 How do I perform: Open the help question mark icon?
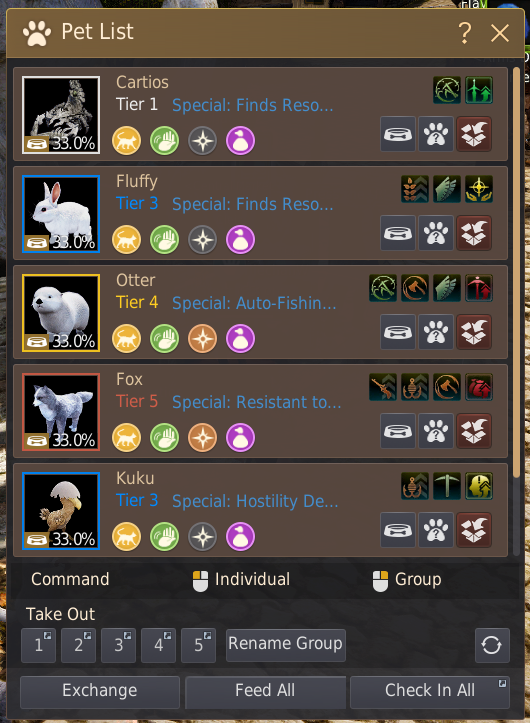point(464,33)
